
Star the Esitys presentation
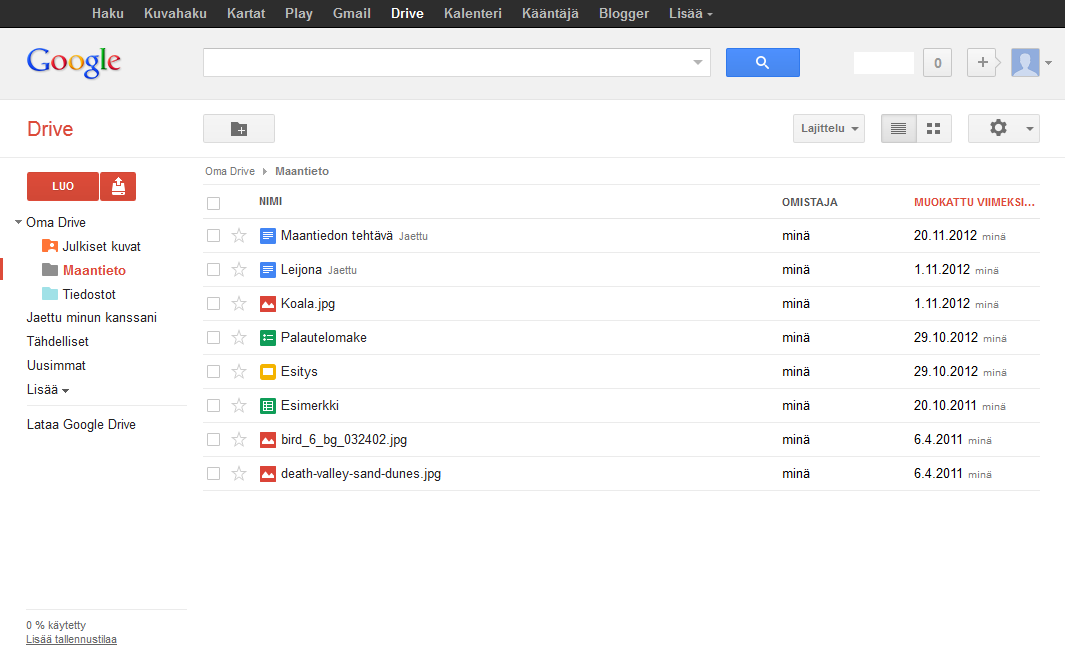[x=238, y=372]
